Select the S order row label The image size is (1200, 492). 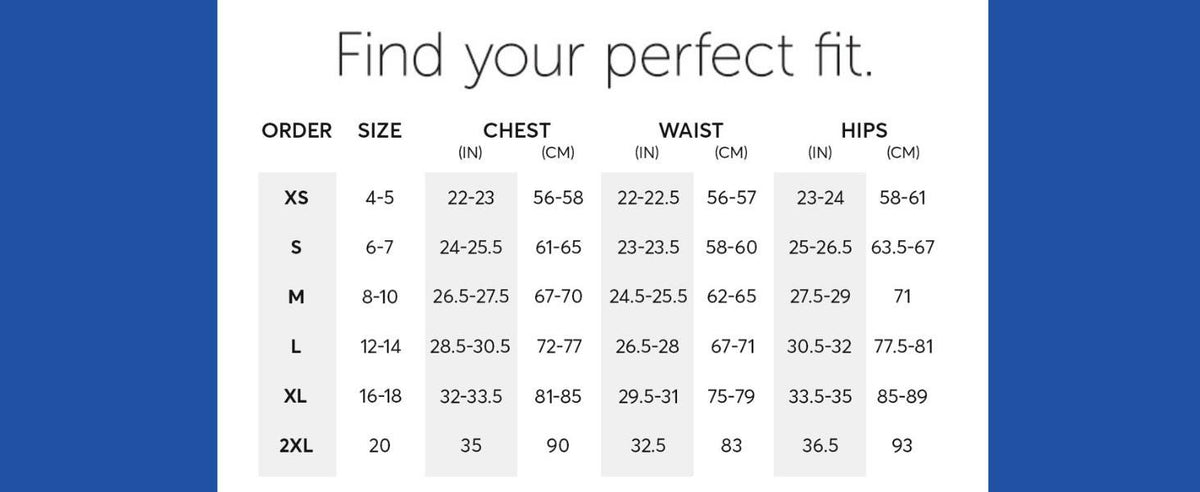pyautogui.click(x=296, y=247)
